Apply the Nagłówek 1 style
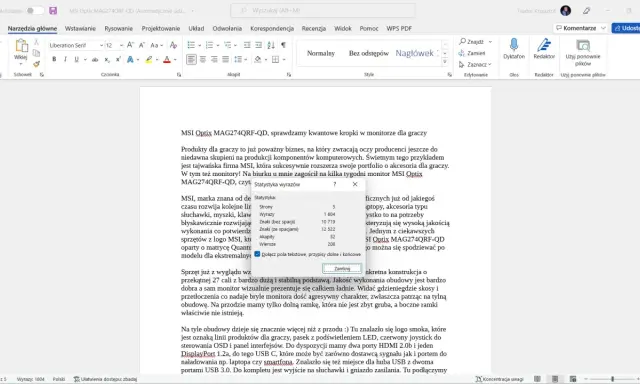The image size is (640, 384). [416, 53]
